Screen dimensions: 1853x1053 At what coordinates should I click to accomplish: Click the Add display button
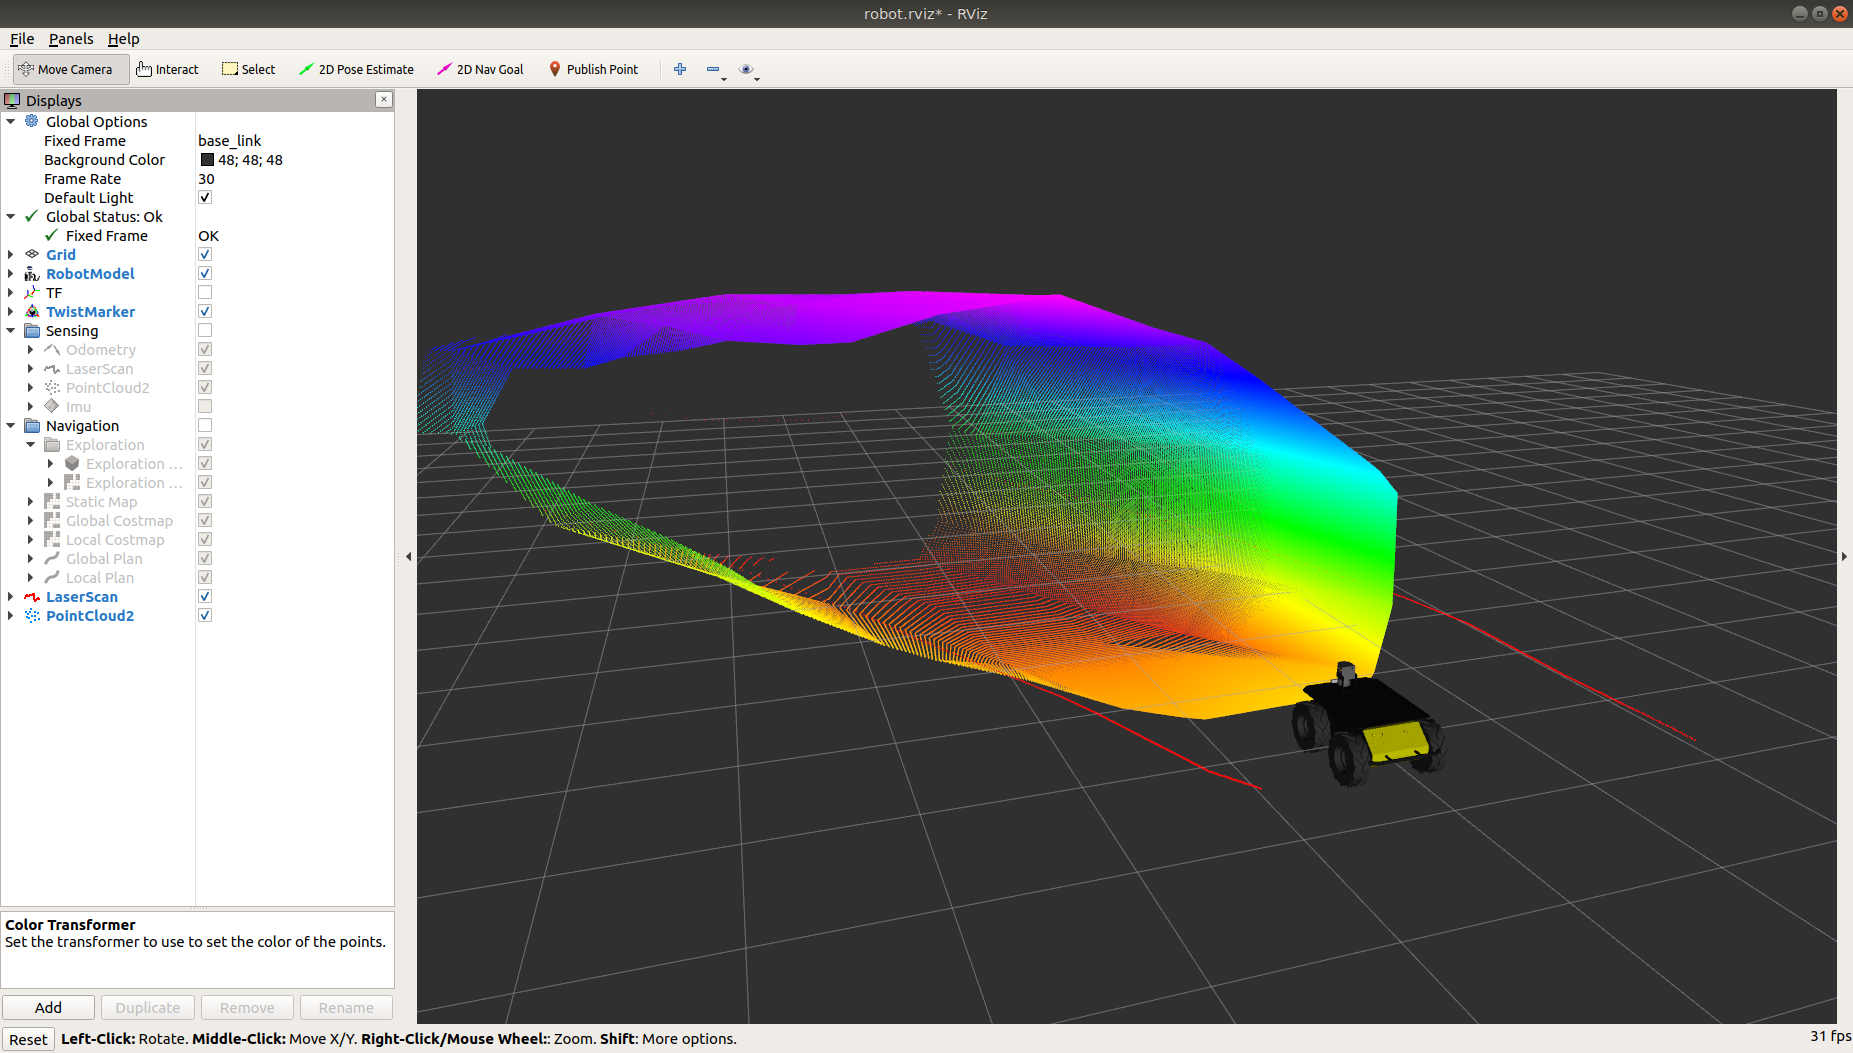[48, 1008]
